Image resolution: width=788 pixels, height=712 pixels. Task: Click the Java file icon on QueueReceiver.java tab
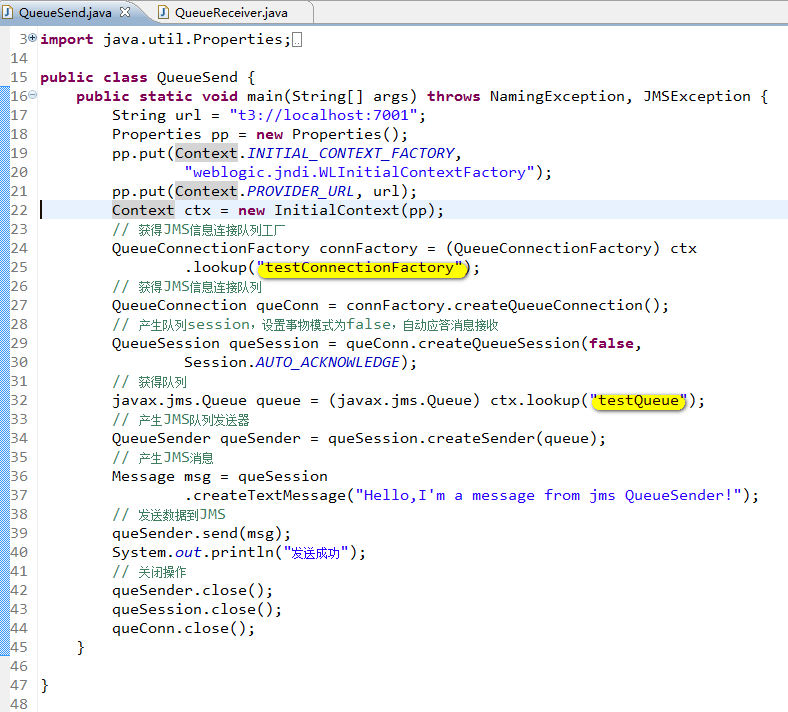(165, 12)
